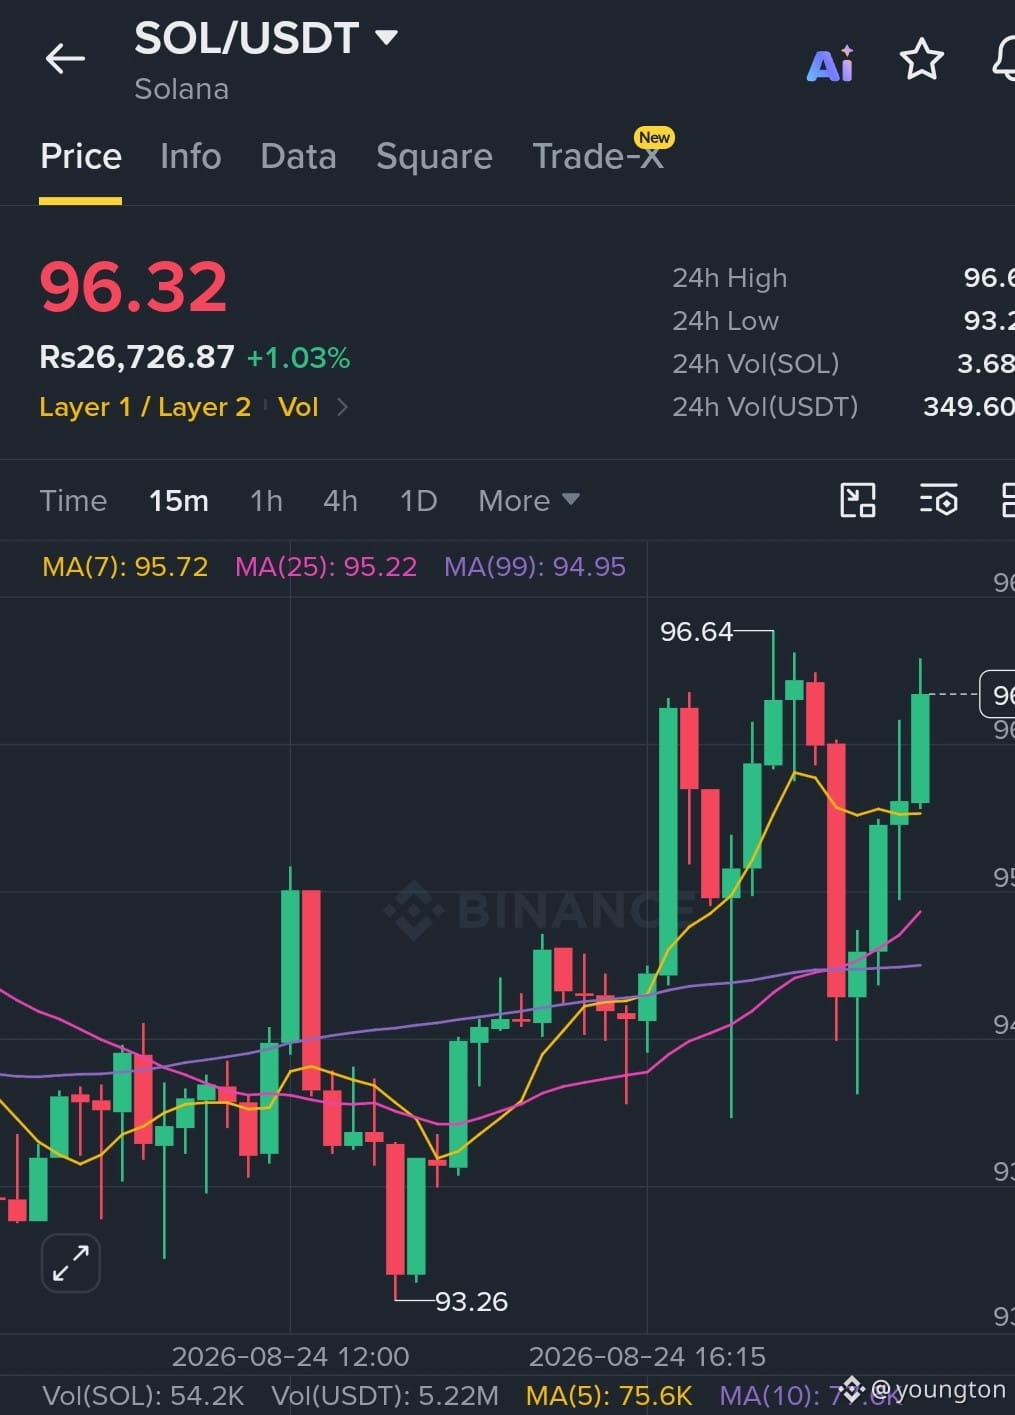
Task: Open the chart drawing tools icon
Action: (x=858, y=500)
